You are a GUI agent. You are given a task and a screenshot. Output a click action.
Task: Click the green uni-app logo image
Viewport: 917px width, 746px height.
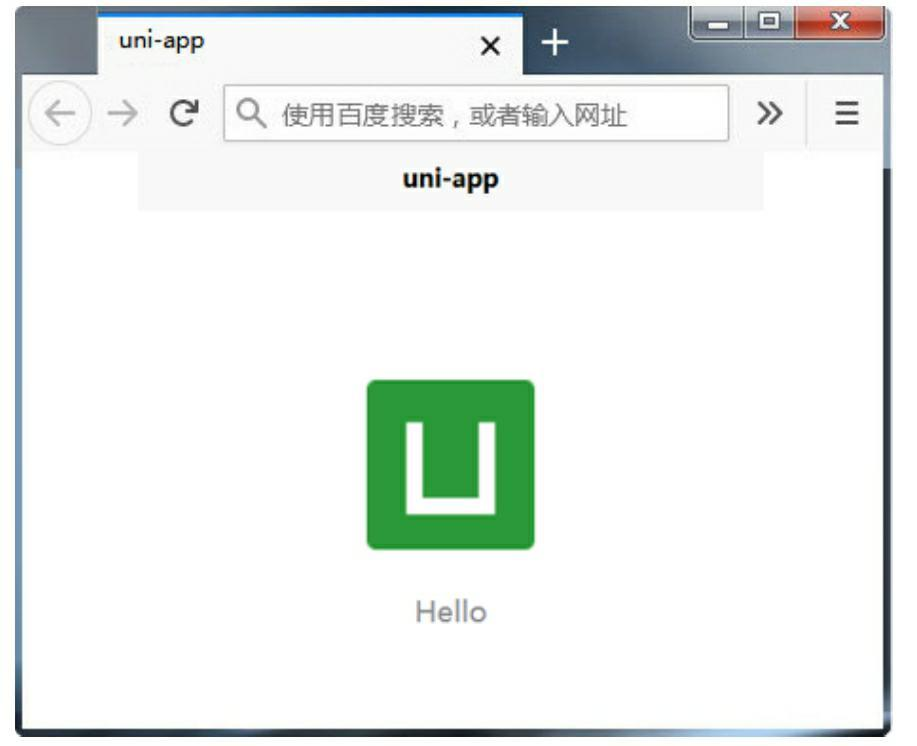450,465
